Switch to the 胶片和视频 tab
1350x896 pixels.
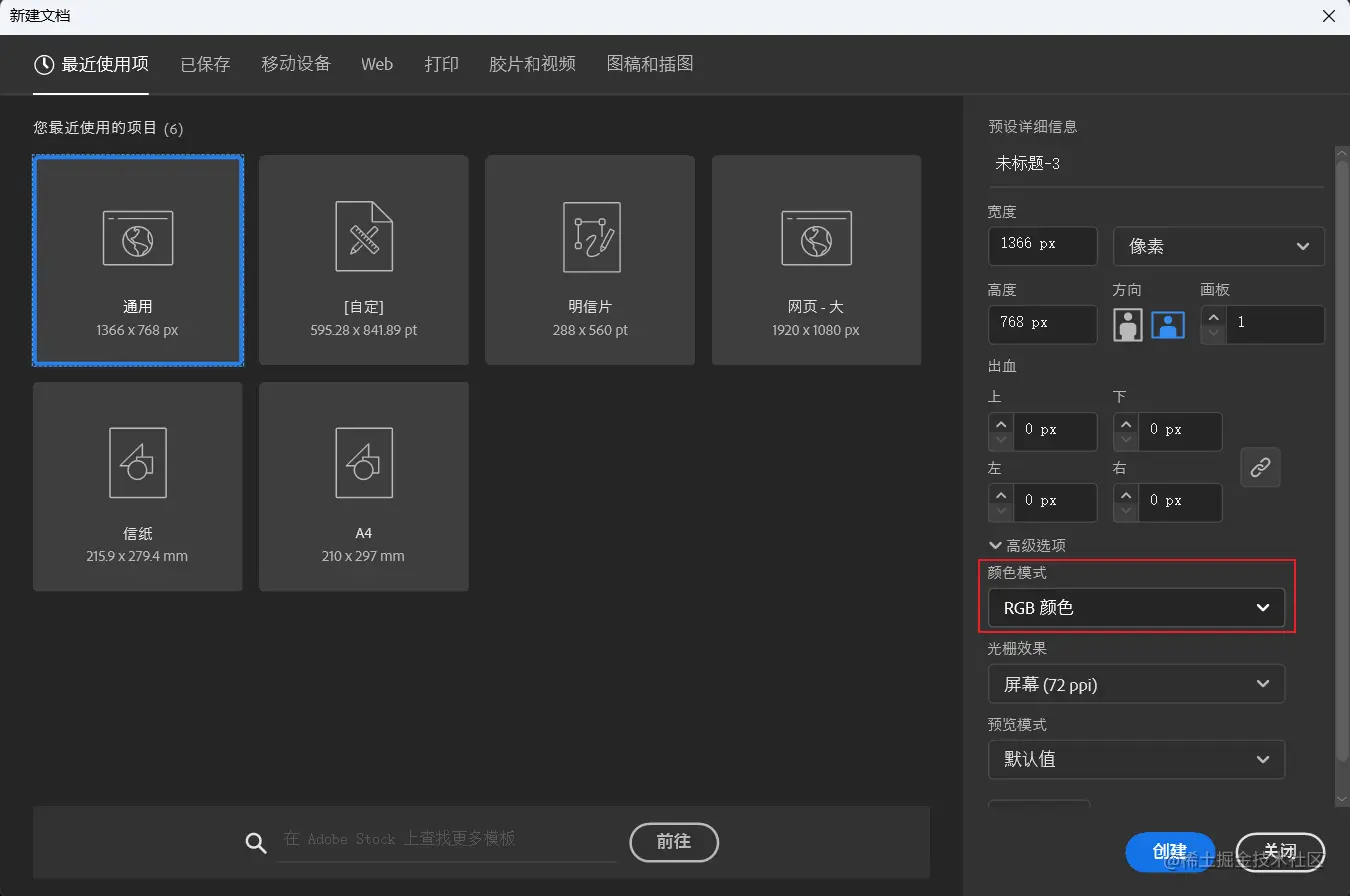tap(531, 64)
